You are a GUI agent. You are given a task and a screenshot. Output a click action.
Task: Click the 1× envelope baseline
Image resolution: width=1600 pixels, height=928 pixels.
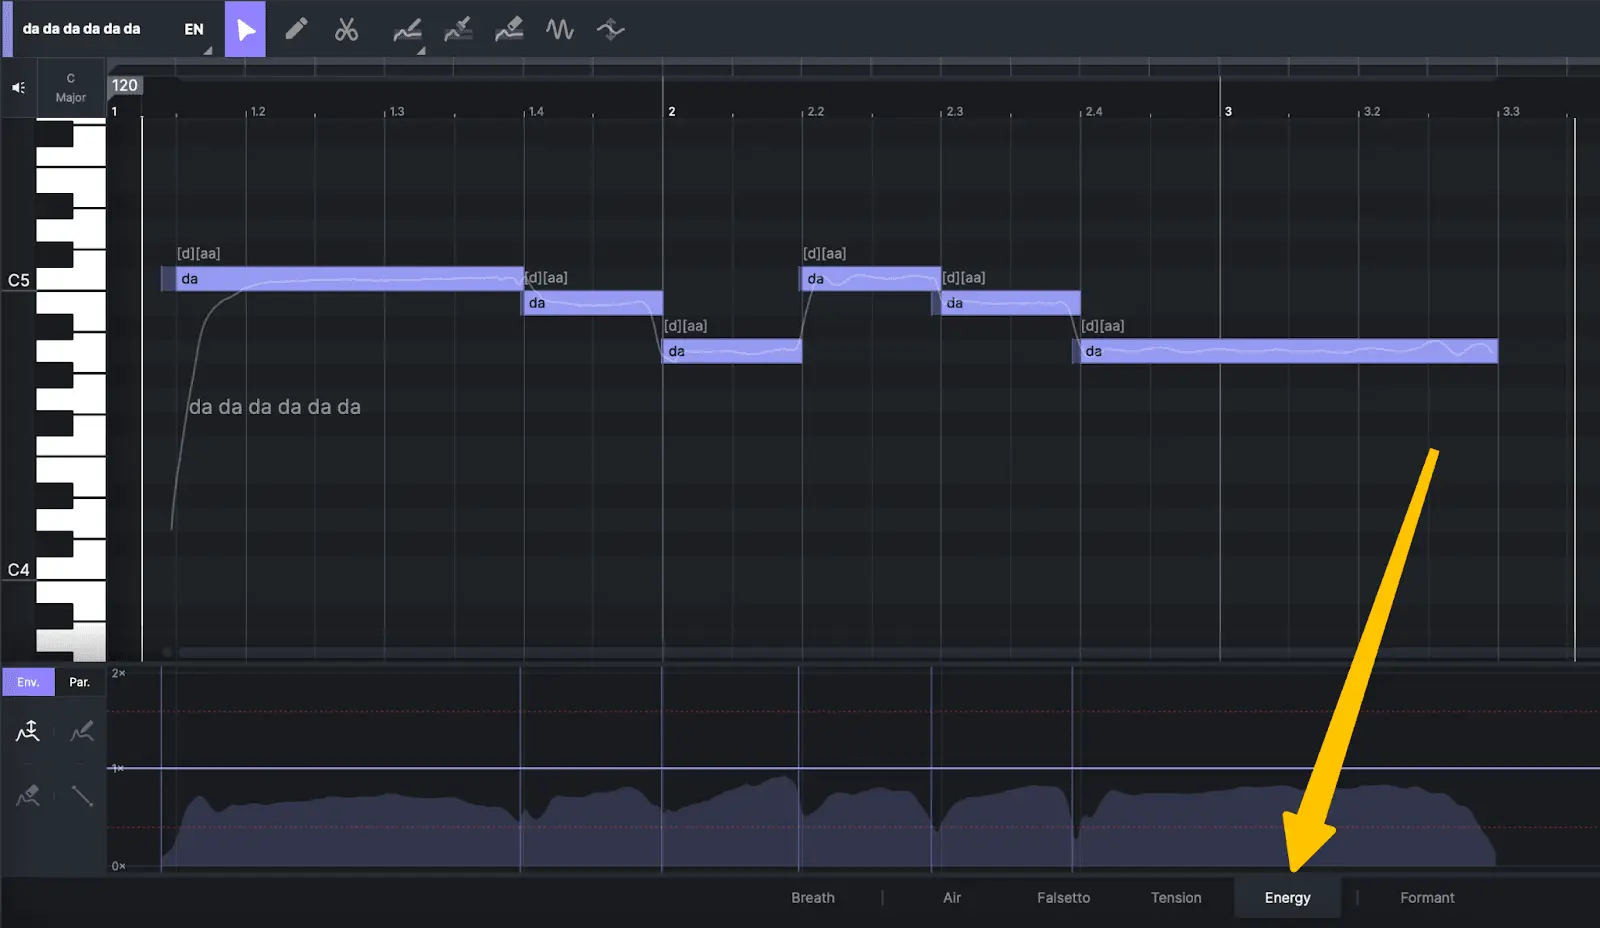pos(855,768)
